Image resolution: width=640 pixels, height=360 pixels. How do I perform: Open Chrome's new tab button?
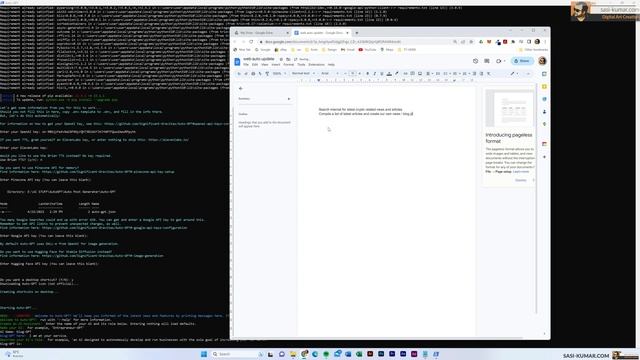click(x=356, y=33)
